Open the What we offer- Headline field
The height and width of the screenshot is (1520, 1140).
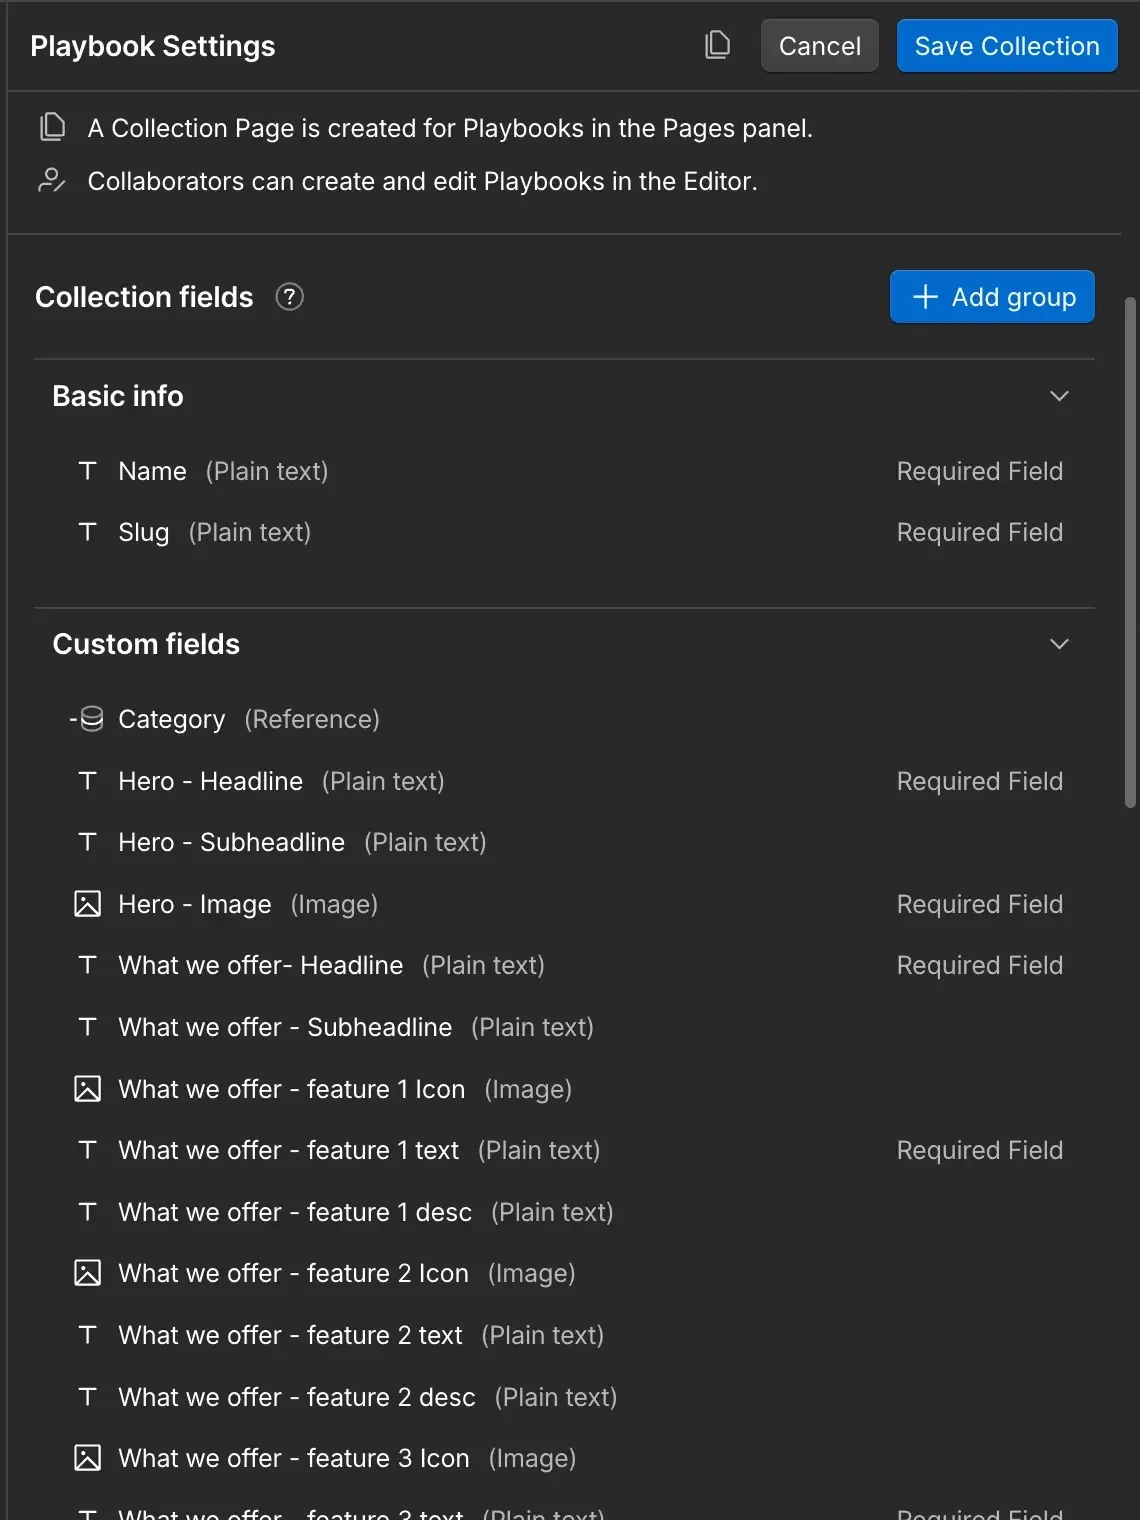(x=565, y=965)
